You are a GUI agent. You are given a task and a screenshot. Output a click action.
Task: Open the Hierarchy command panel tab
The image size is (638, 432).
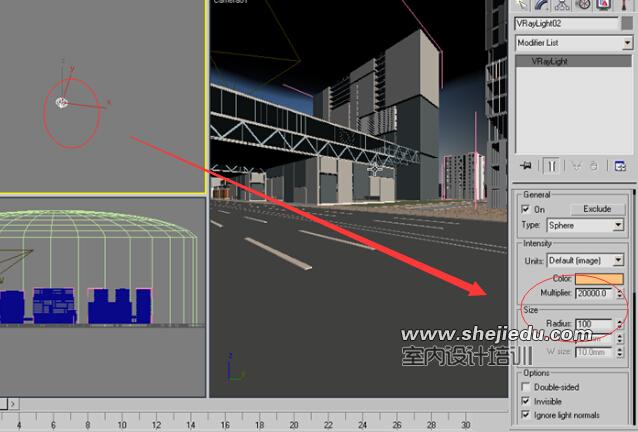point(562,5)
